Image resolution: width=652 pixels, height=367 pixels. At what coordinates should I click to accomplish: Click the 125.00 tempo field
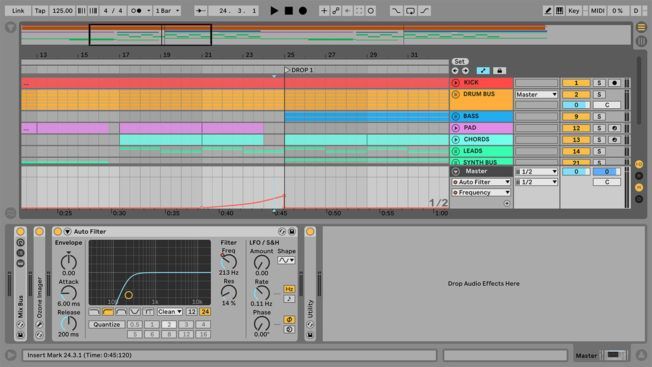click(x=62, y=11)
